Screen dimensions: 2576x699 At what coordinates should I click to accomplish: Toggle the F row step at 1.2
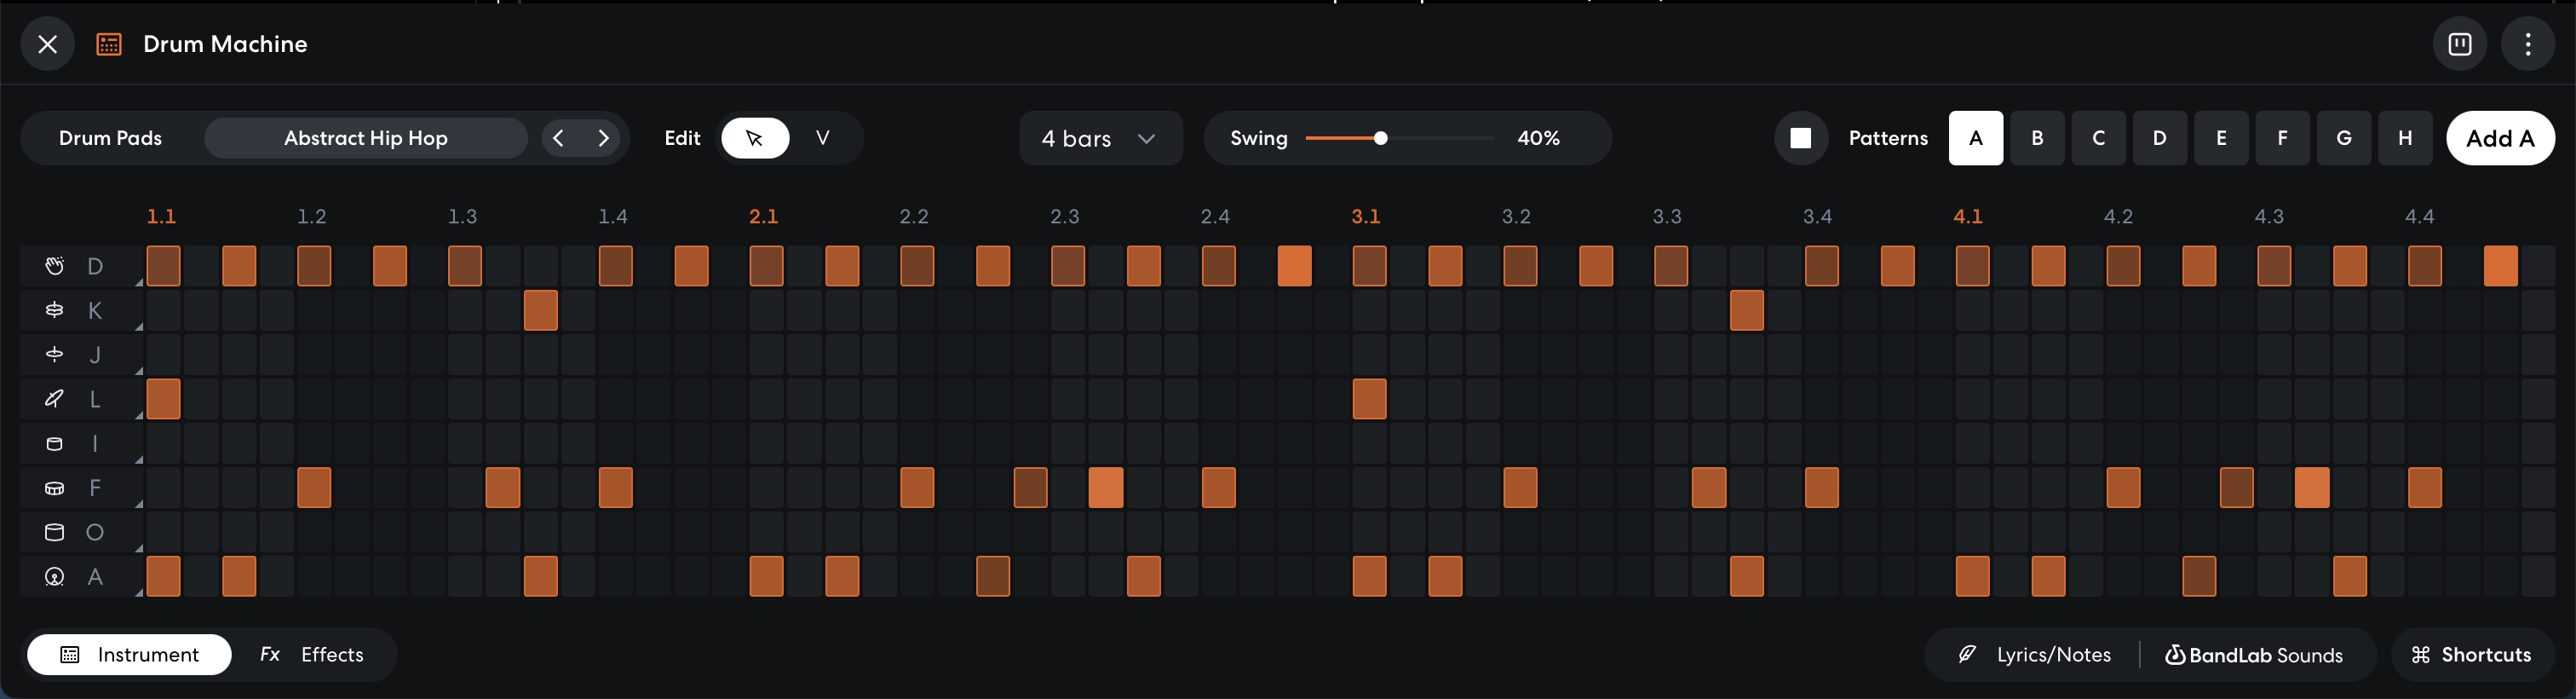pos(314,488)
